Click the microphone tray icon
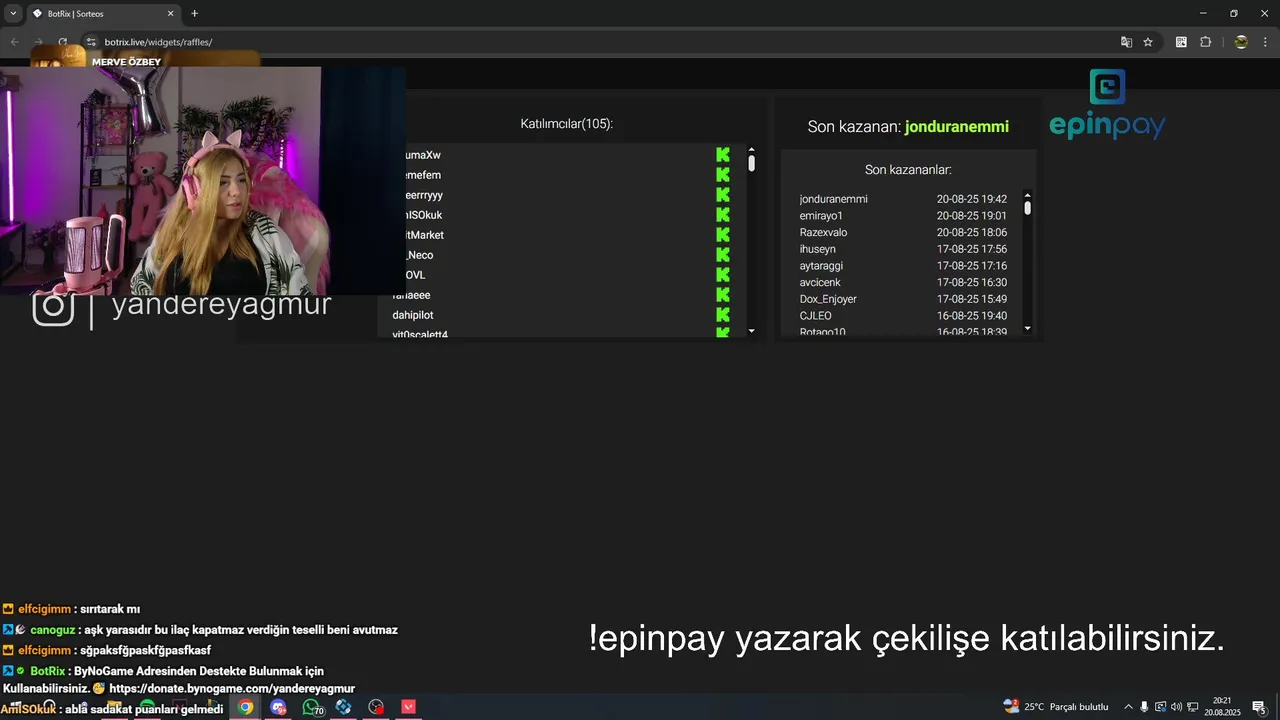Image resolution: width=1280 pixels, height=720 pixels. tap(1144, 707)
